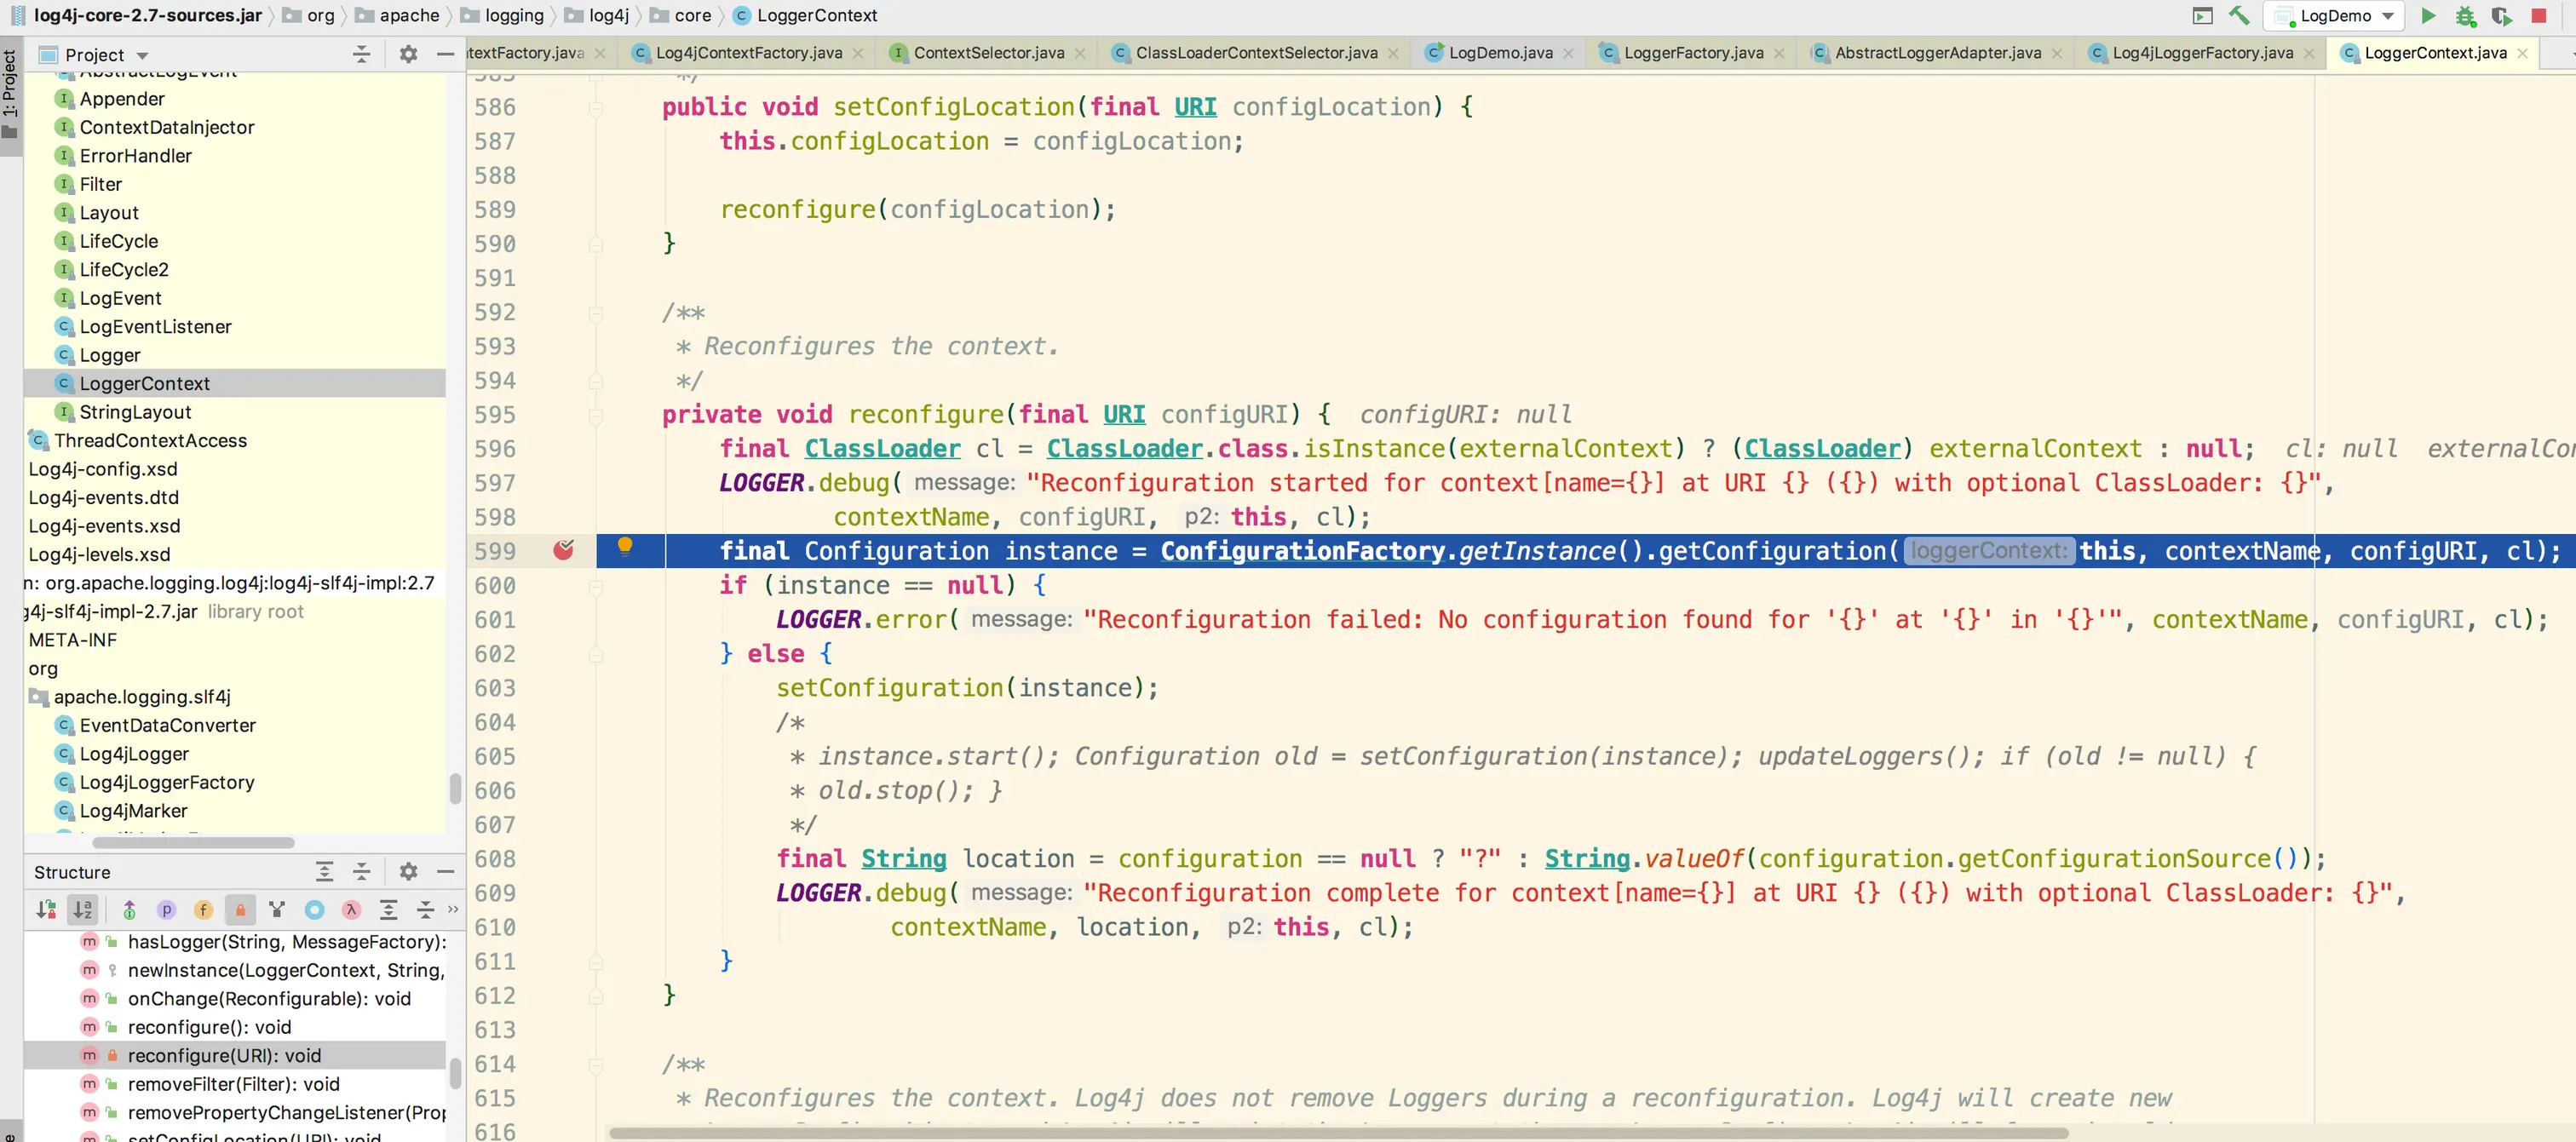Viewport: 2576px width, 1142px height.
Task: Open the LogDemo run configuration dropdown
Action: 2387,16
